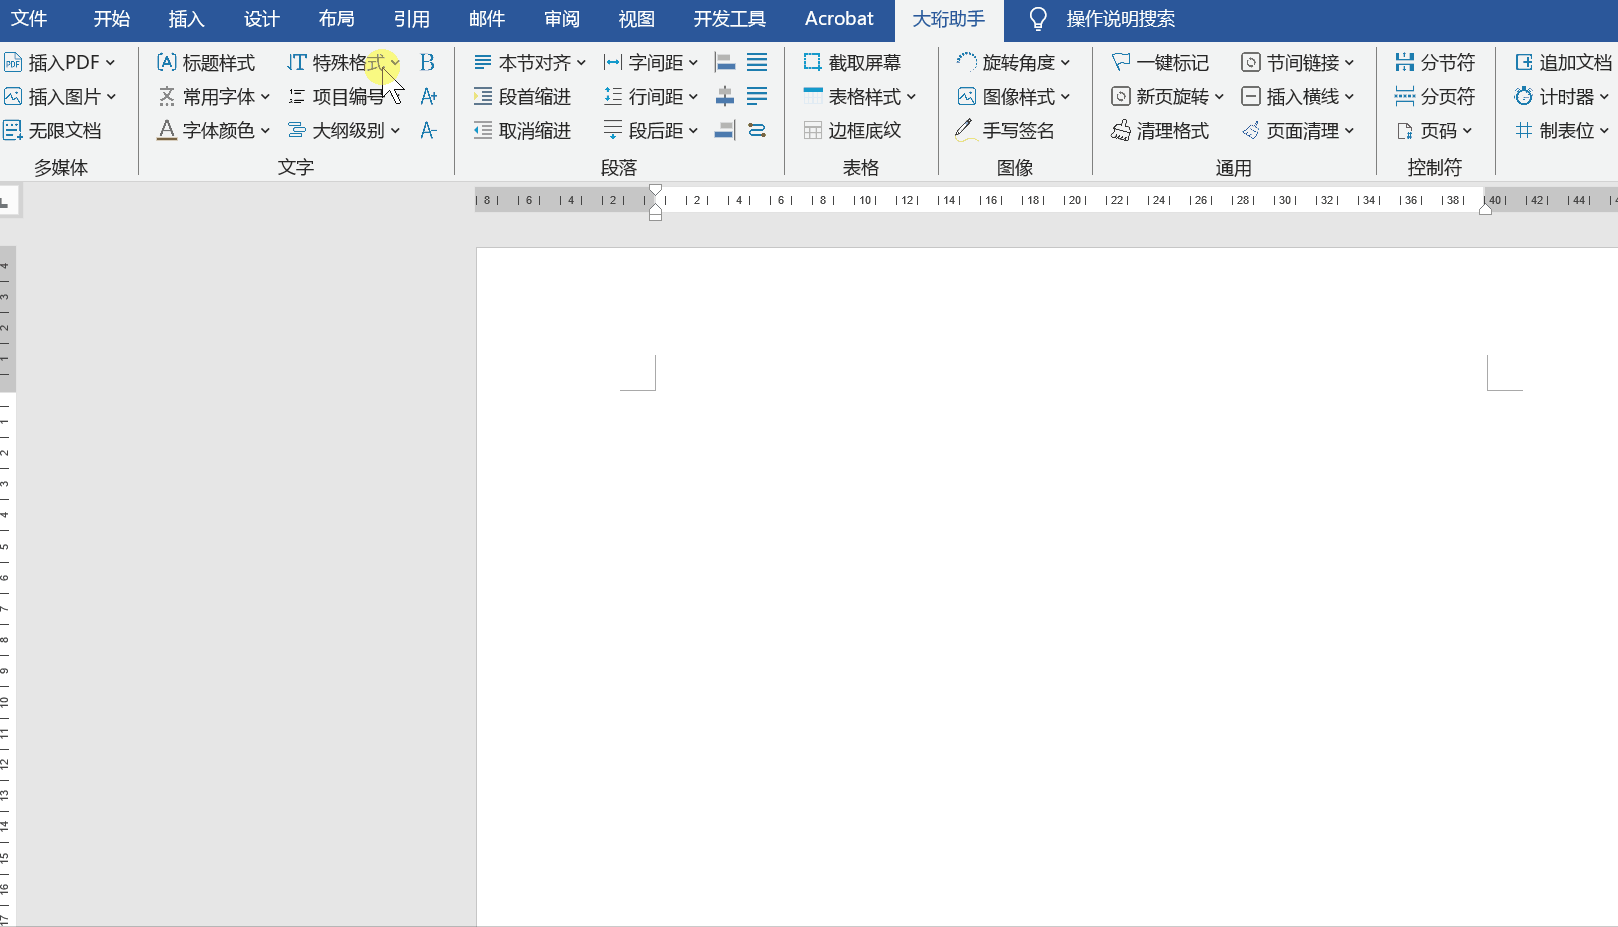Apply 段首缩进 first-line indent

[522, 97]
